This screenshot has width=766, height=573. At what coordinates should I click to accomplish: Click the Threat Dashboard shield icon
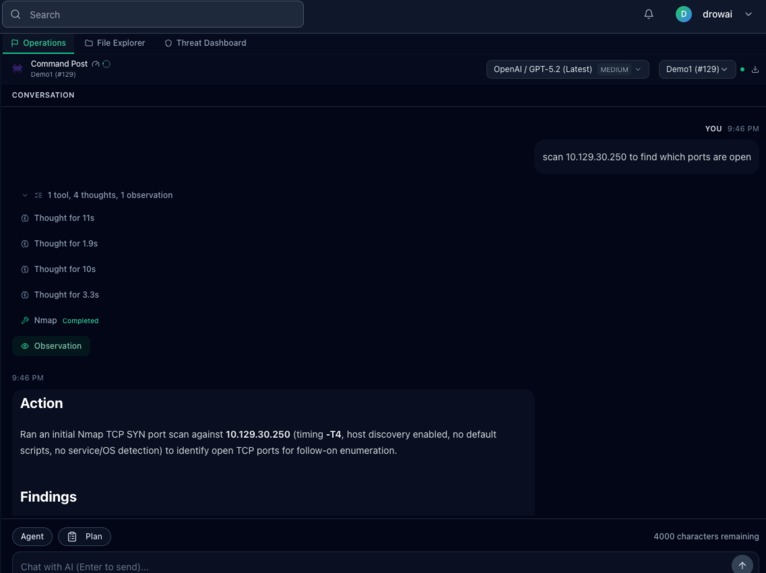pyautogui.click(x=168, y=43)
